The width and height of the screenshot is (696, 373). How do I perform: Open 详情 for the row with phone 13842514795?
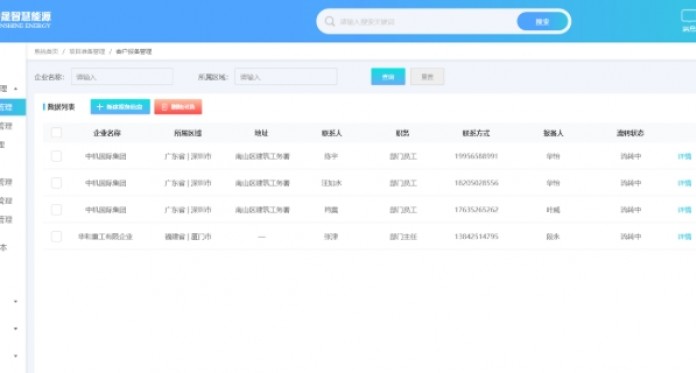[x=684, y=236]
